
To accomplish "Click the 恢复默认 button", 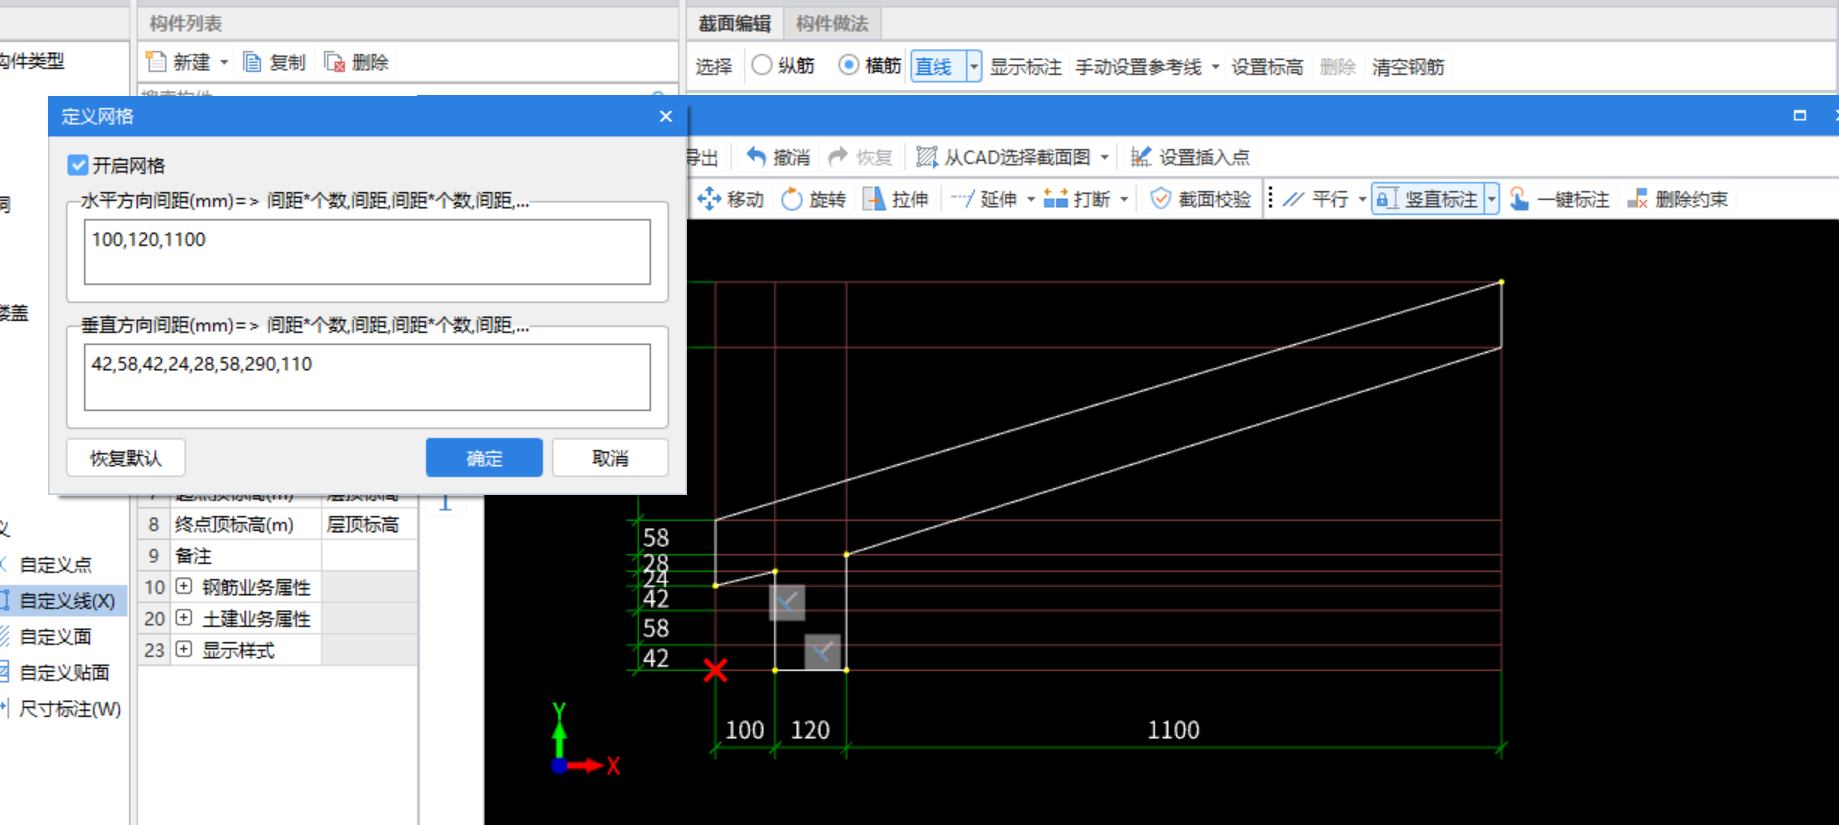I will pos(126,458).
